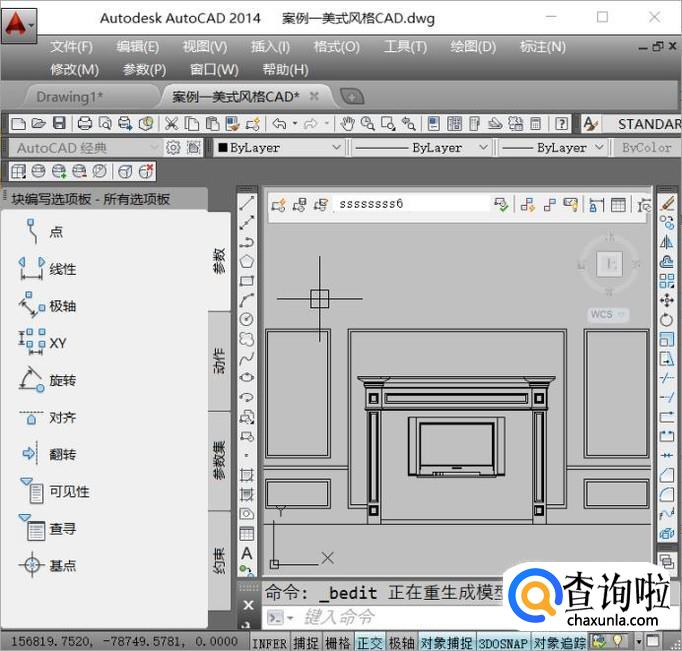Toggle 栅格 grid display in status bar

[x=337, y=642]
